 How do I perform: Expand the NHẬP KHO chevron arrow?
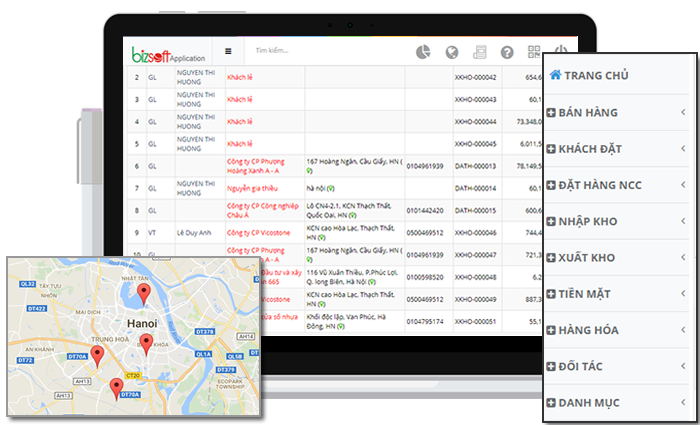[682, 222]
